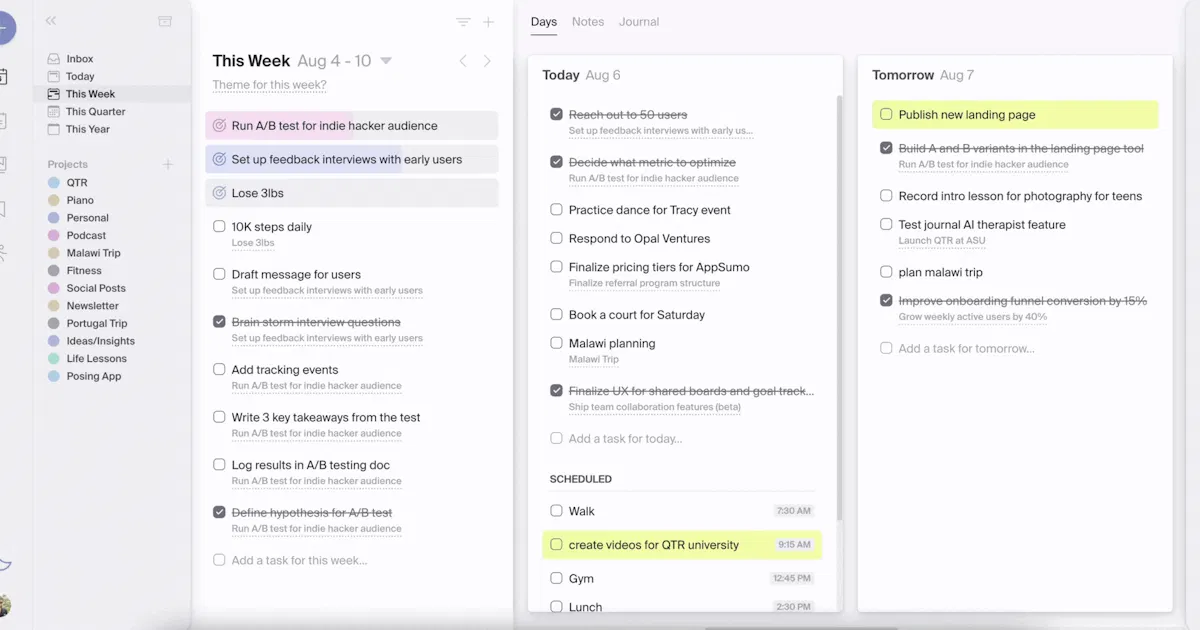Click Add a task for this week field
The image size is (1200, 630).
[299, 560]
